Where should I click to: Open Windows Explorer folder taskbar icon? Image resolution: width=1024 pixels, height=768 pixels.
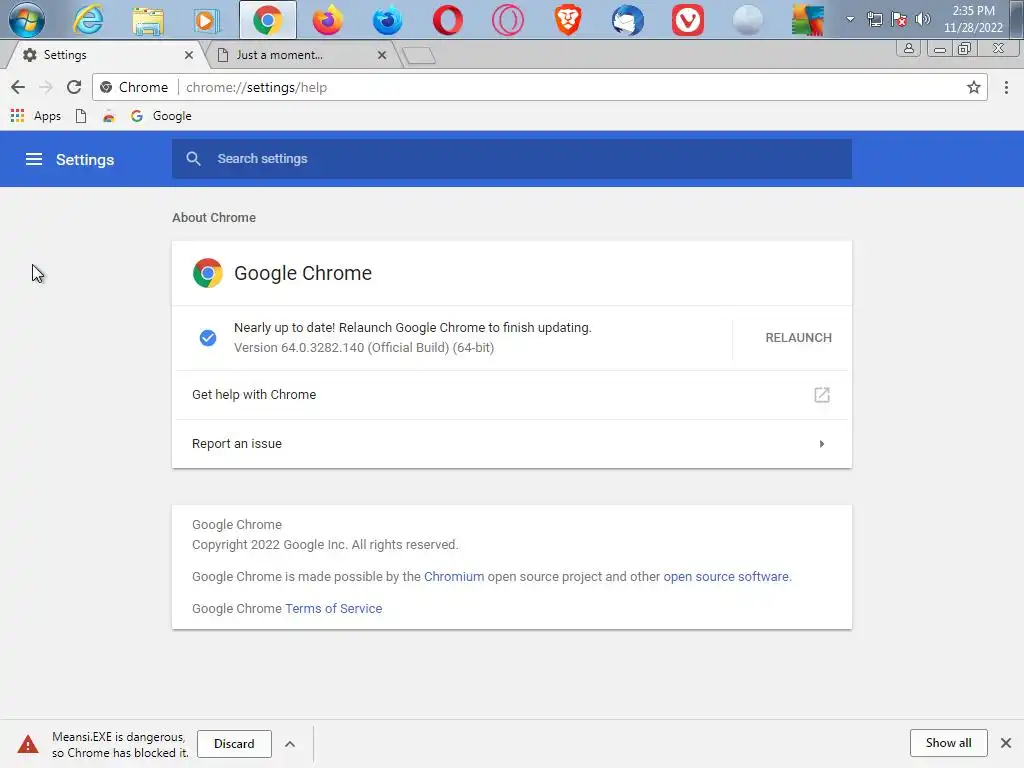coord(148,20)
